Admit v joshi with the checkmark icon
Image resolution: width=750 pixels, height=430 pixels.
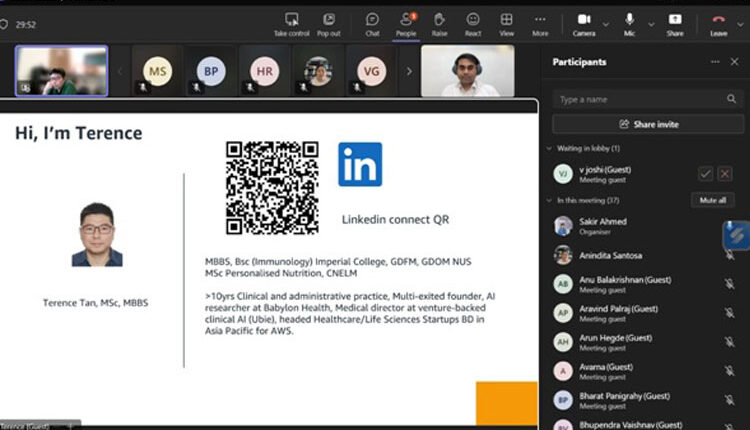[705, 174]
